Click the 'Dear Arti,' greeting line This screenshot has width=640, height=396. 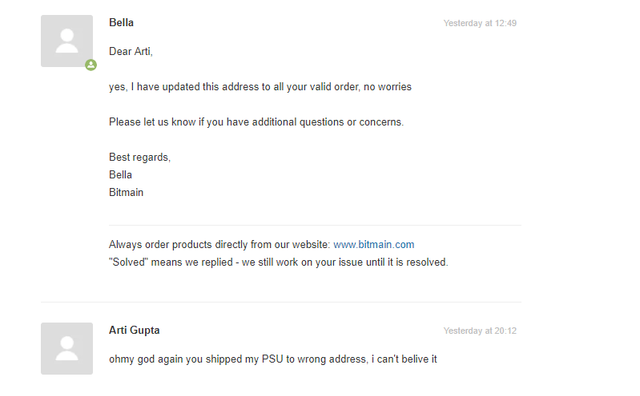[x=131, y=51]
